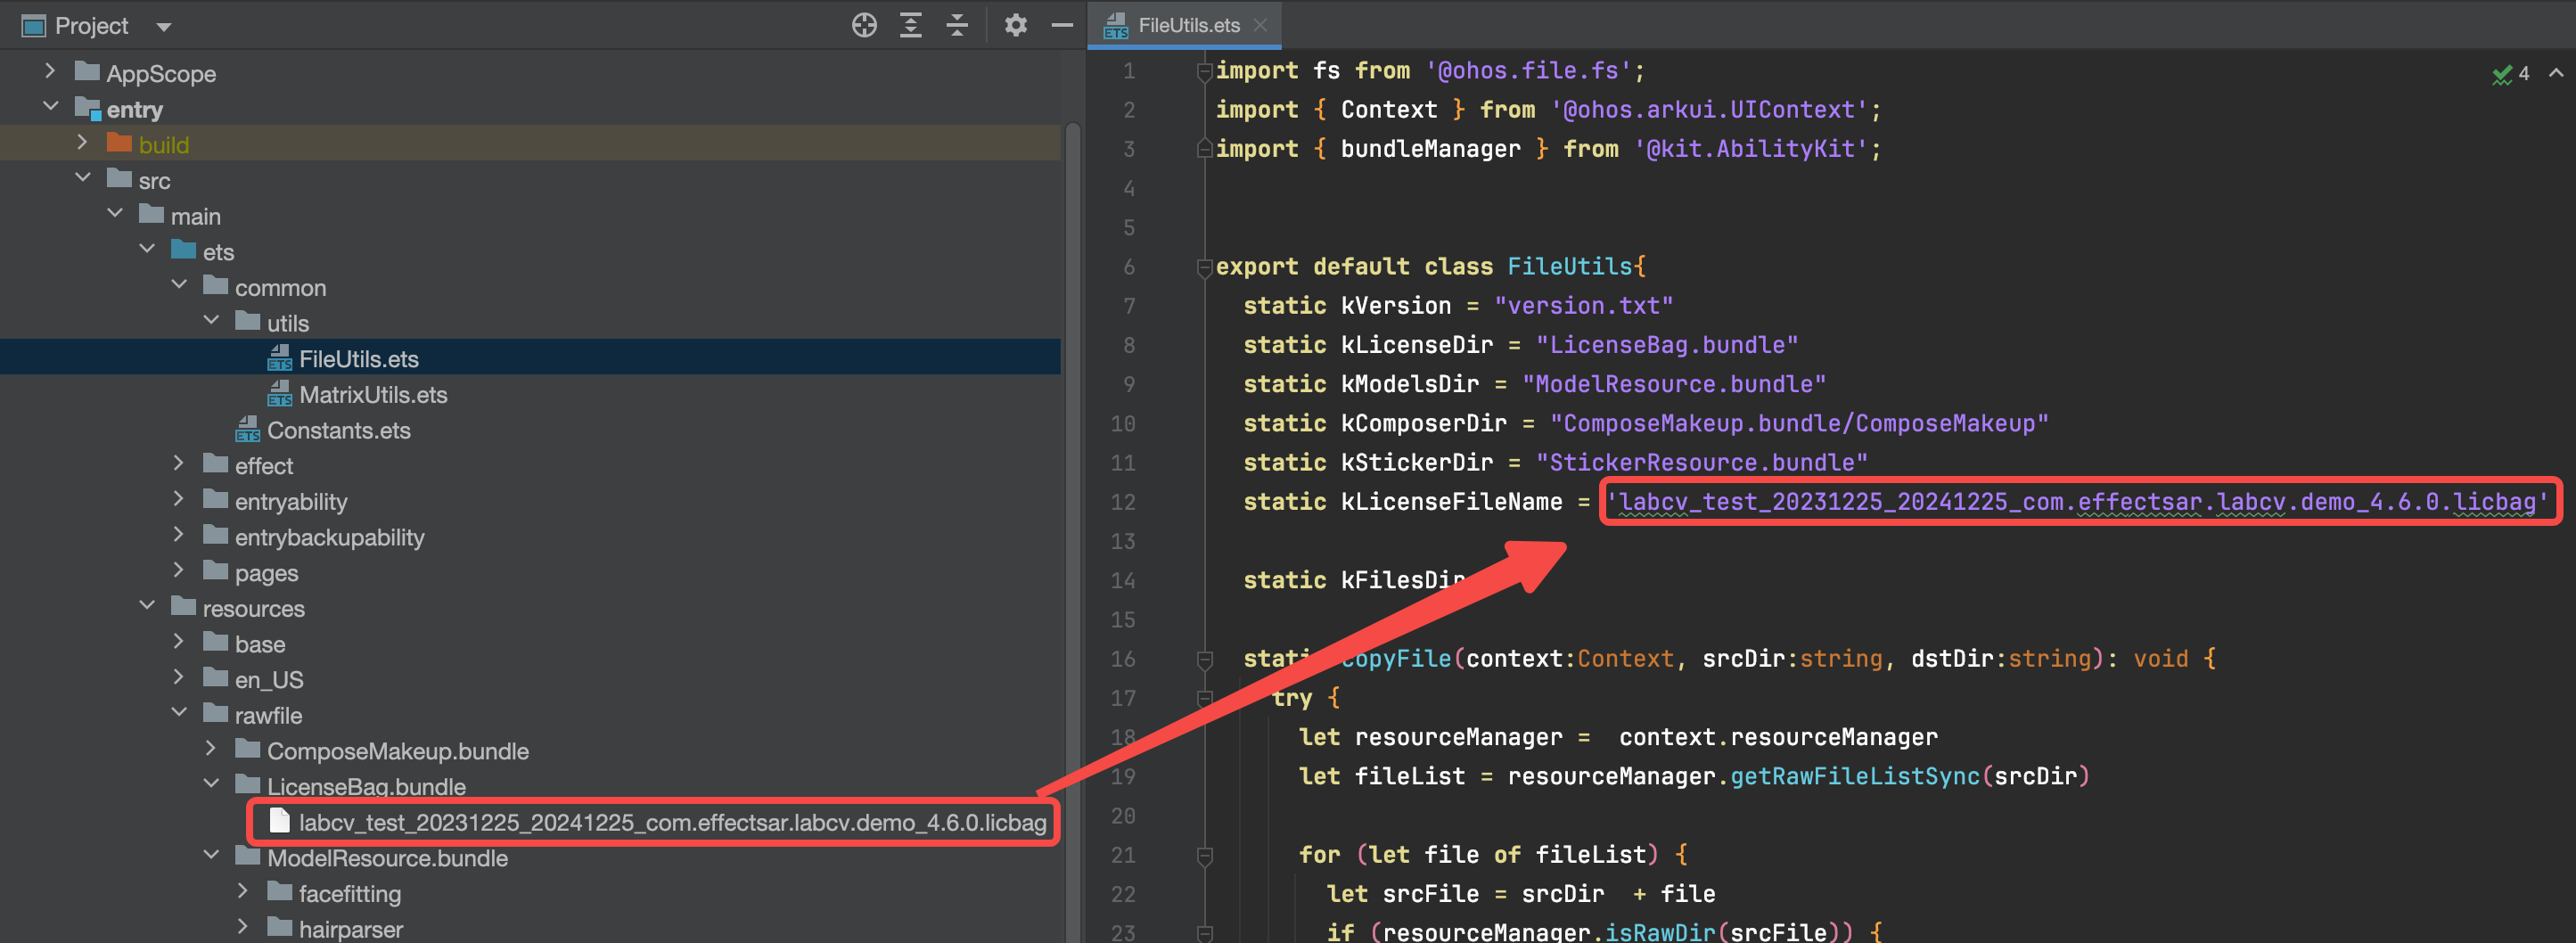Open the Project panel settings gear
This screenshot has height=943, width=2576.
[1015, 25]
